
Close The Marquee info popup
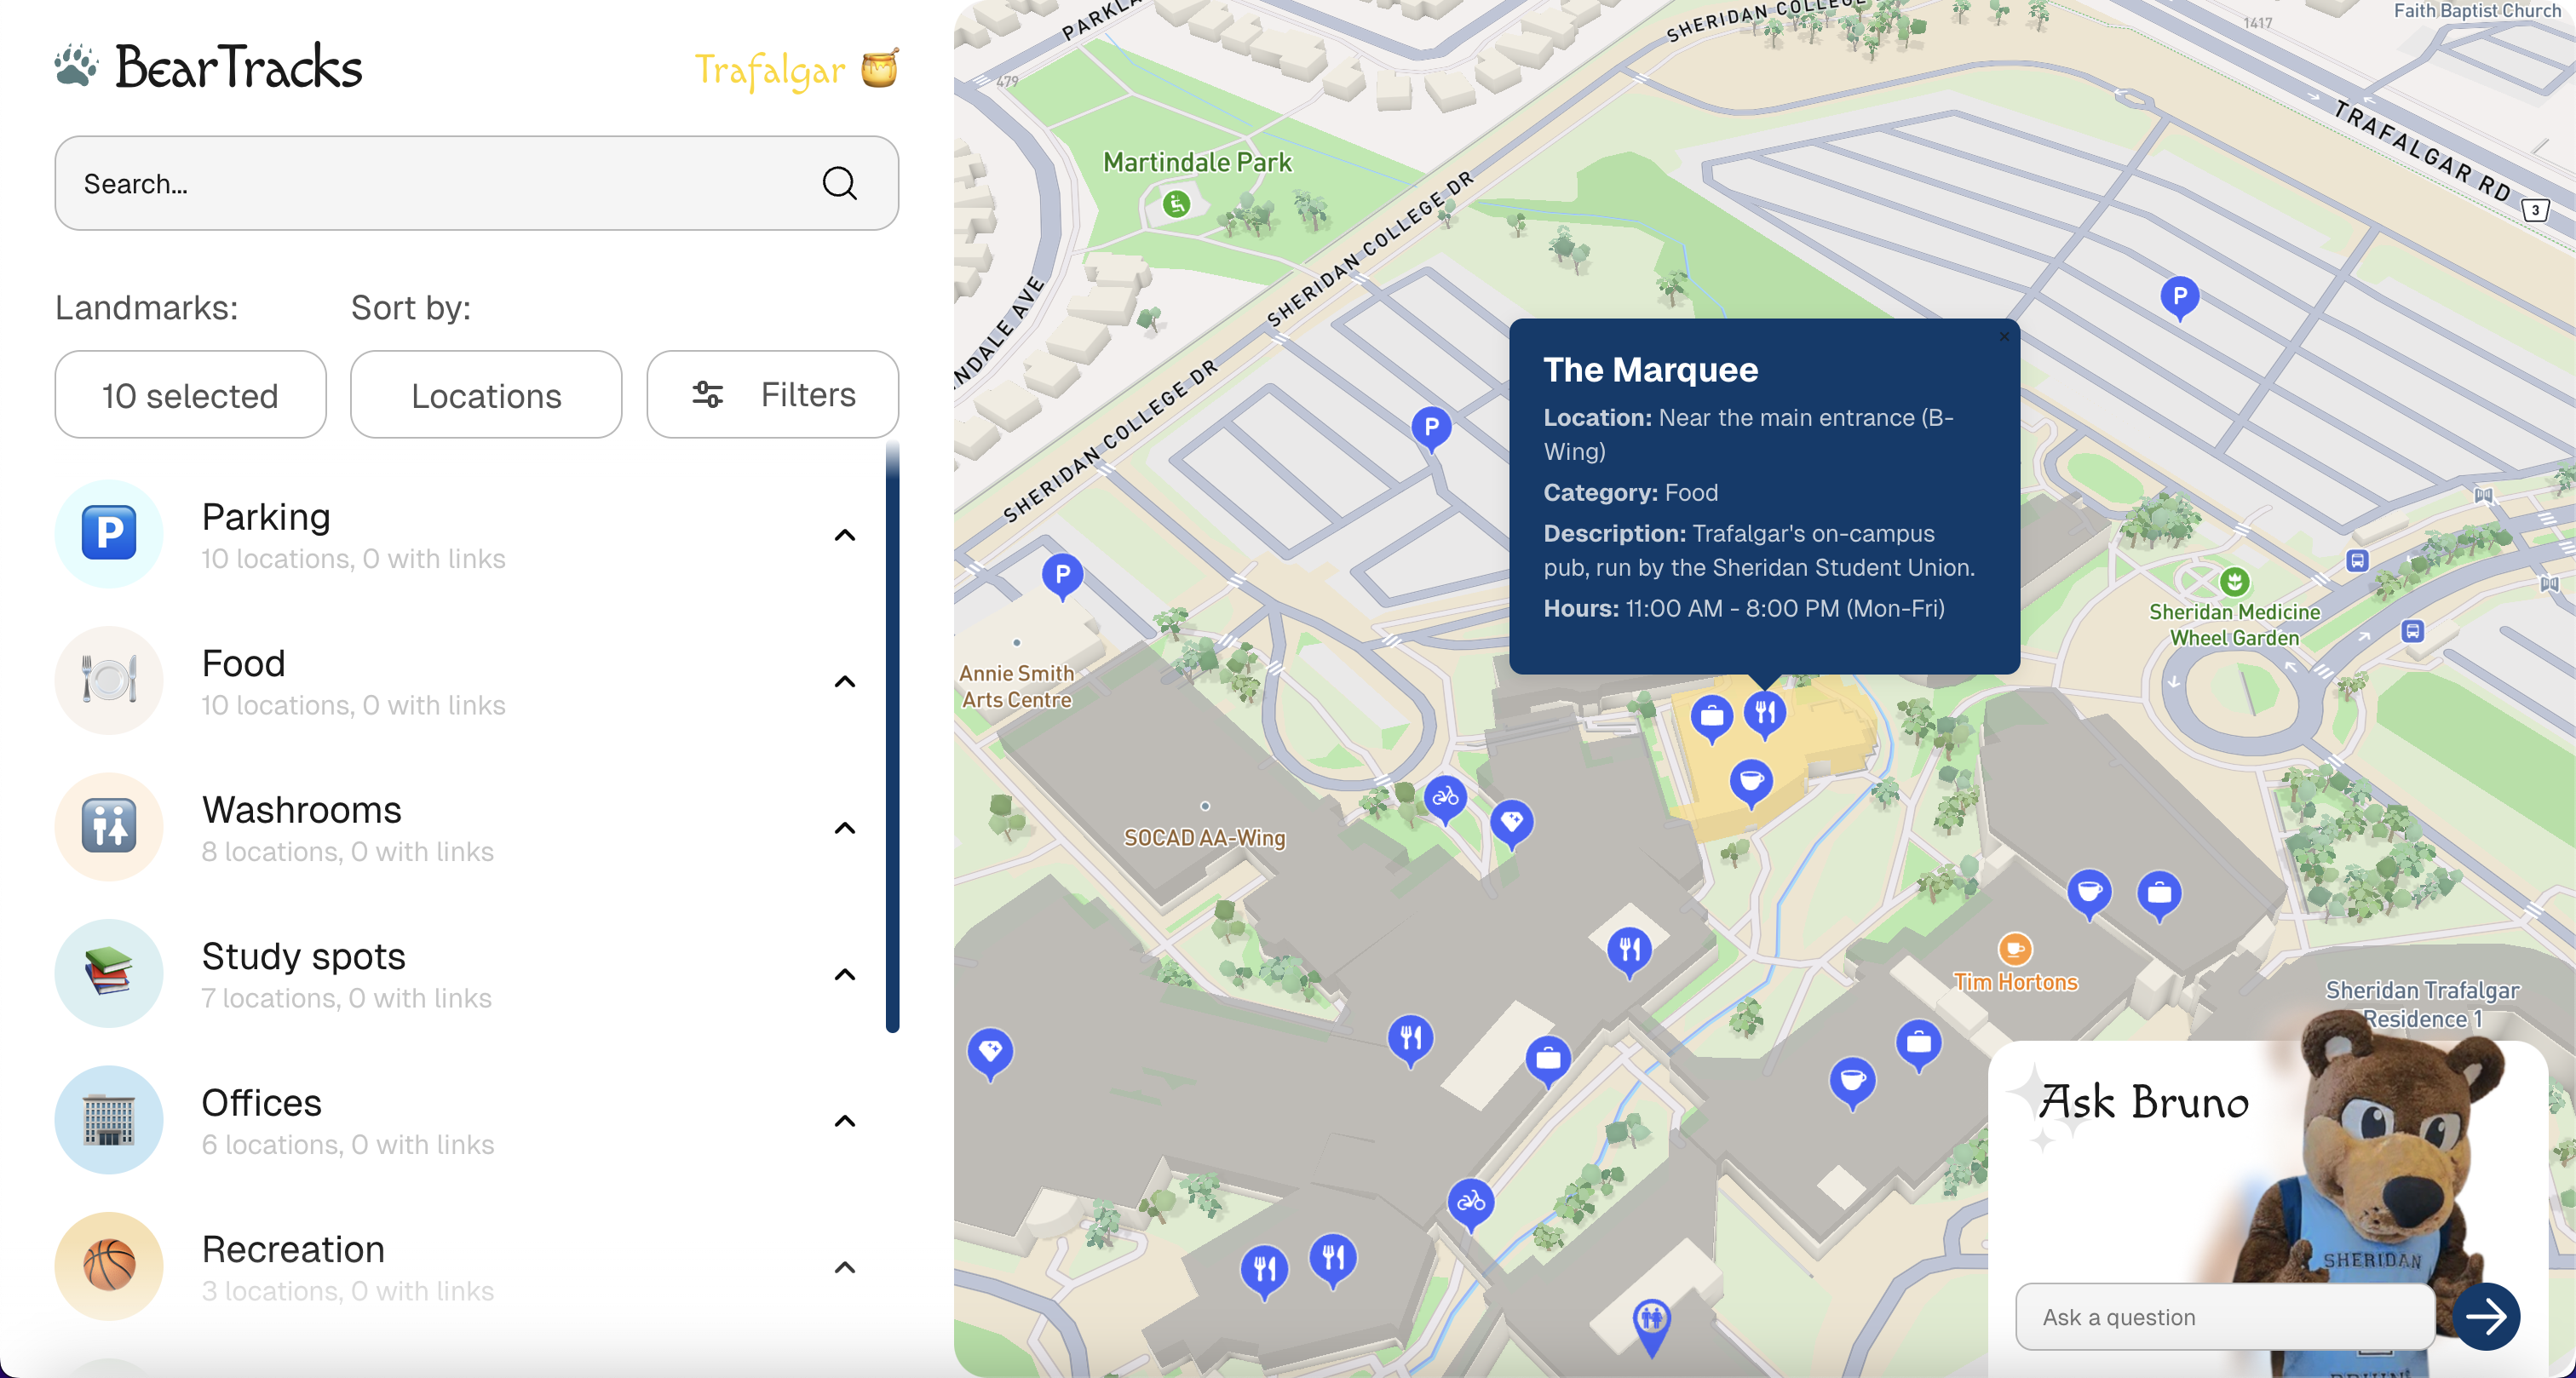point(2004,337)
